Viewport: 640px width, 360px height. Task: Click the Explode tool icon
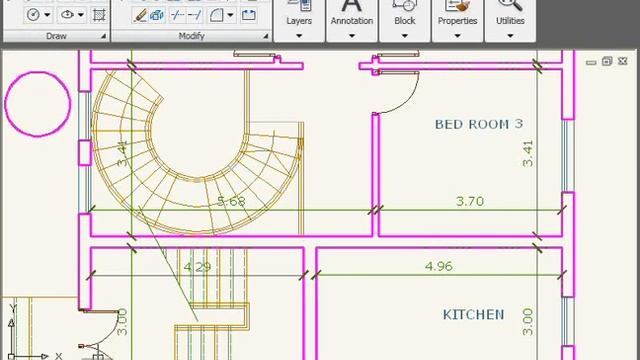[157, 15]
